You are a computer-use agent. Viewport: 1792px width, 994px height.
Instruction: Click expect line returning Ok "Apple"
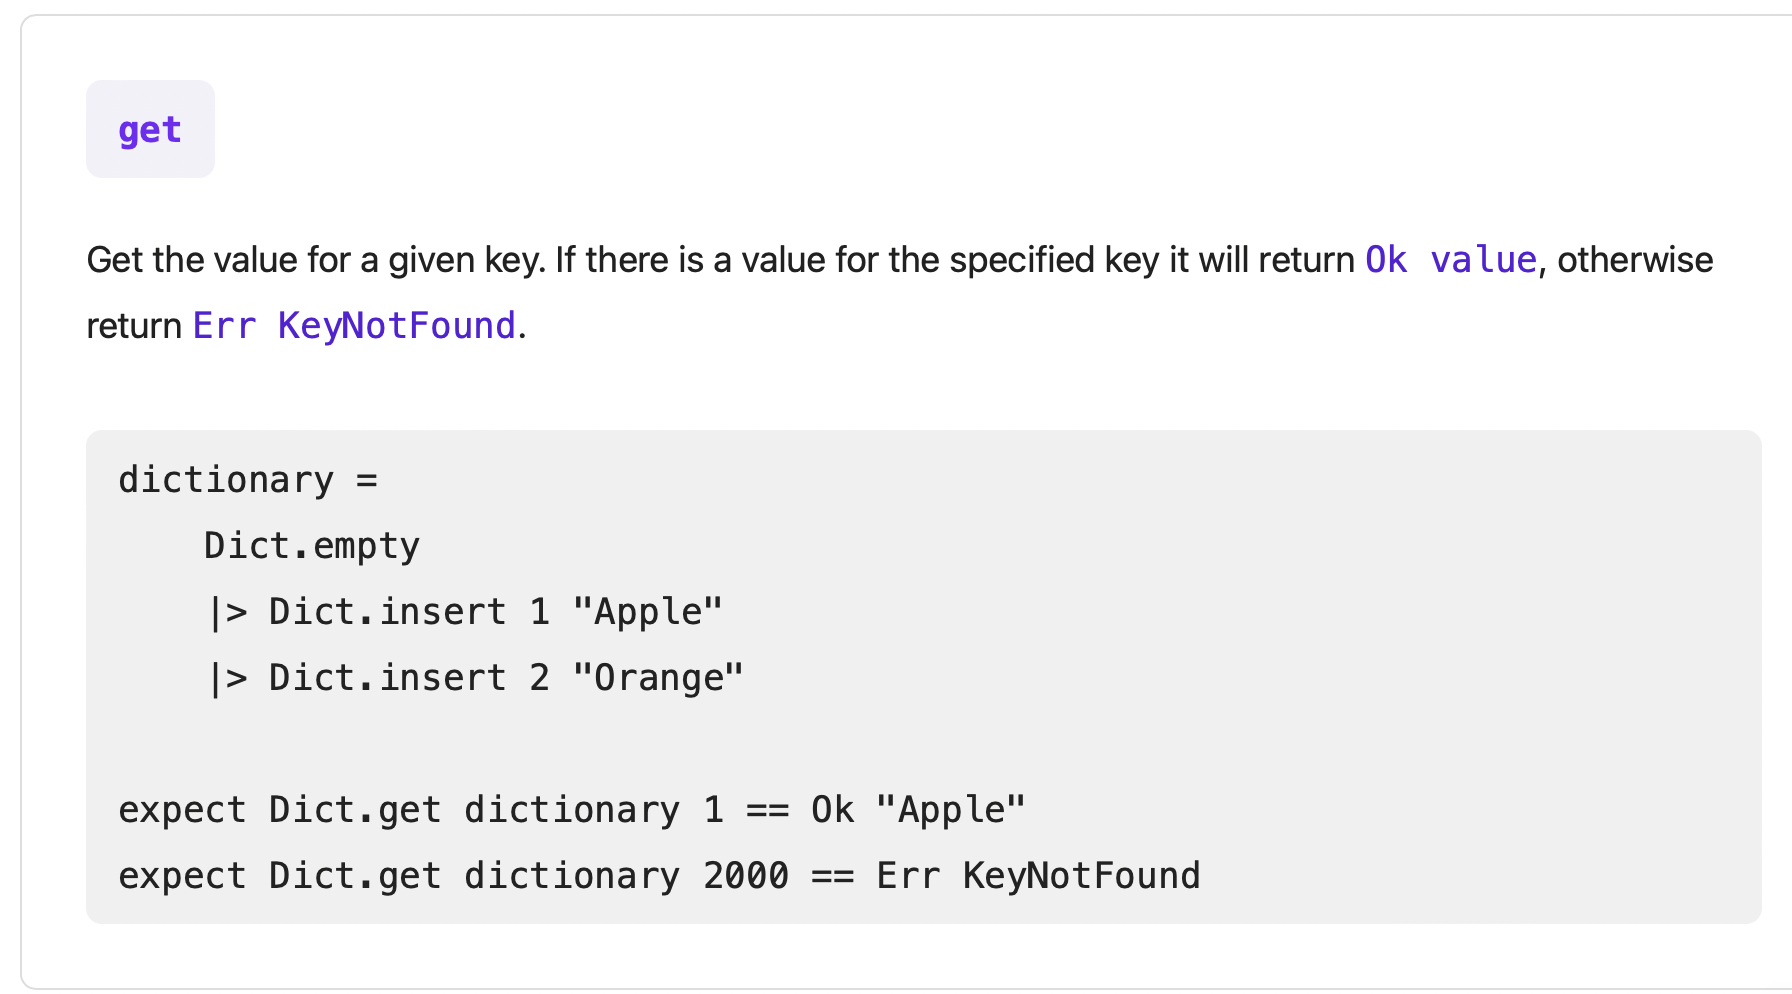coord(572,811)
